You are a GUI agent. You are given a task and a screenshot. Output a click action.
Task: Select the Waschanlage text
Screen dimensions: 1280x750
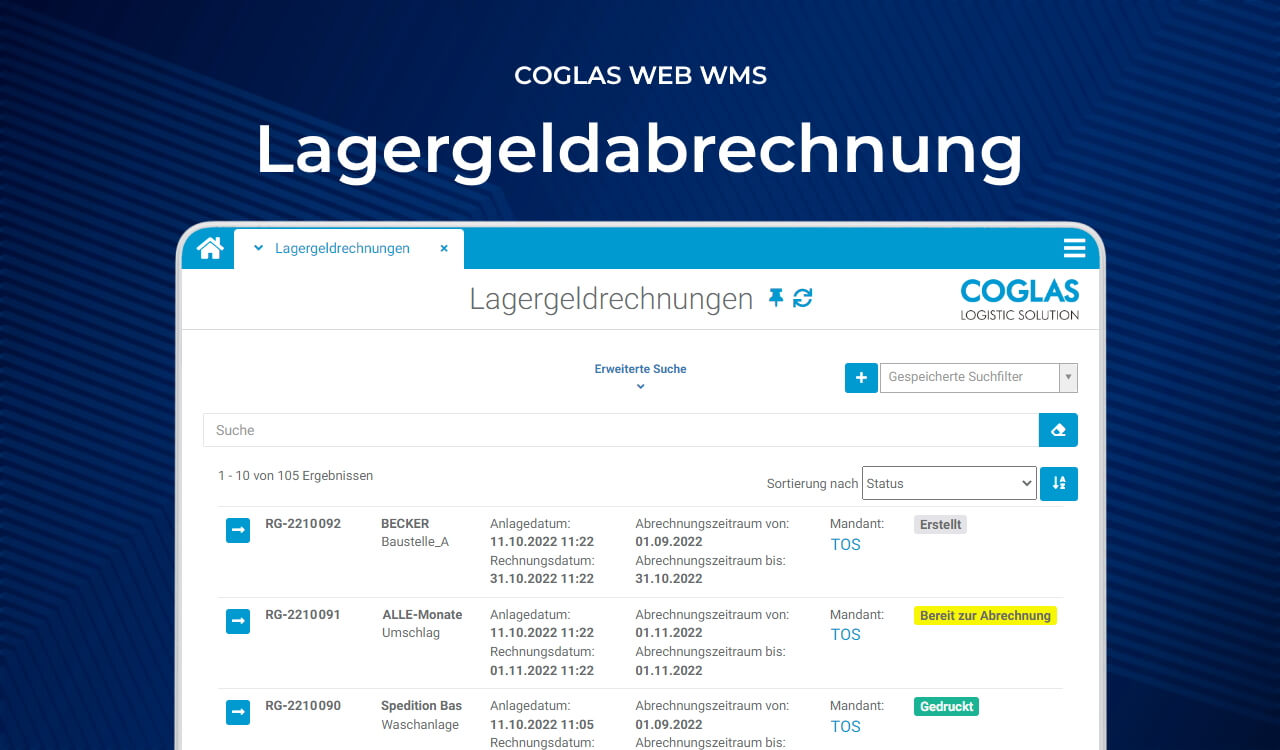click(420, 724)
